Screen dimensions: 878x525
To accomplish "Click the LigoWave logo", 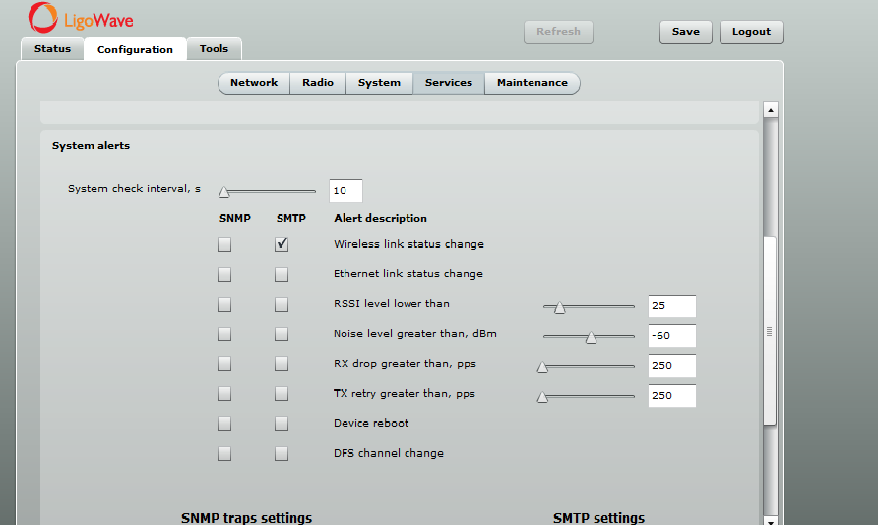I will pyautogui.click(x=81, y=18).
